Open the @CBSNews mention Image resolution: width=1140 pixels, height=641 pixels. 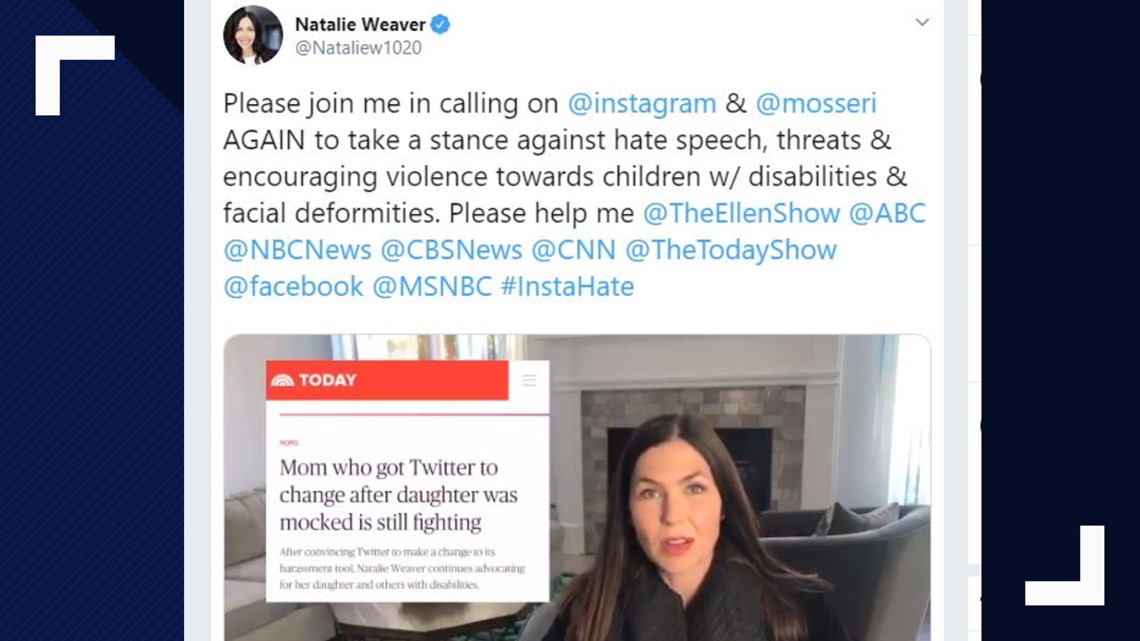coord(451,250)
